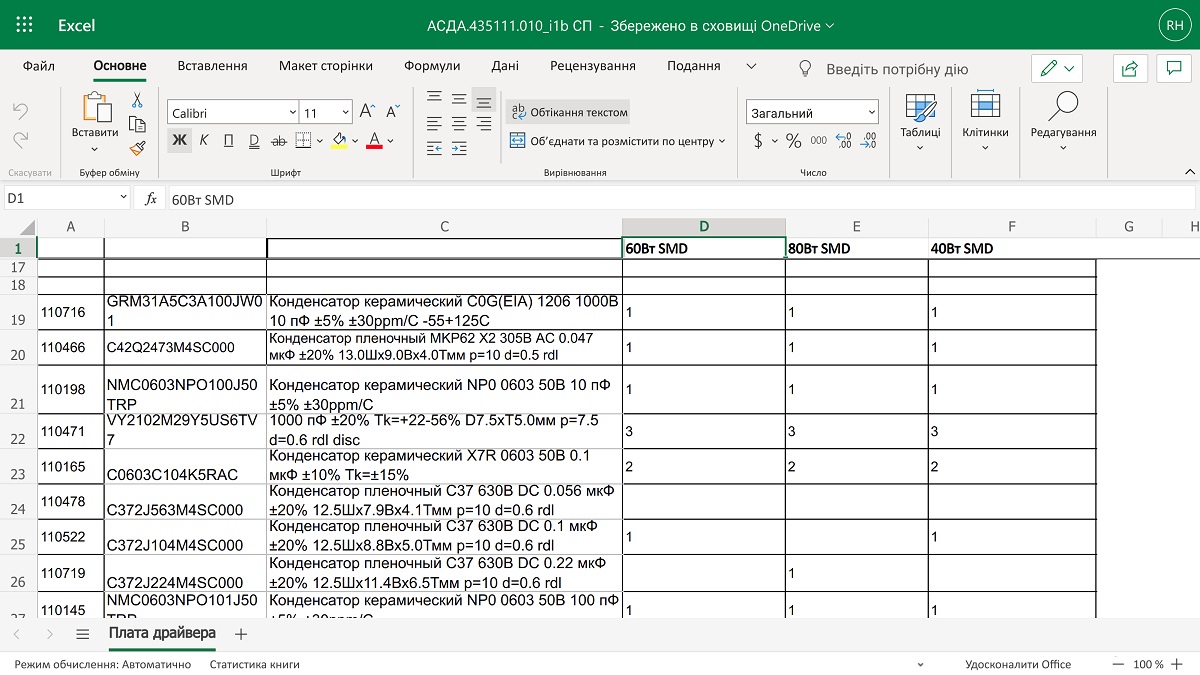Image resolution: width=1200 pixels, height=675 pixels.
Task: Click the Paste (Вставити) clipboard icon
Action: pos(96,107)
